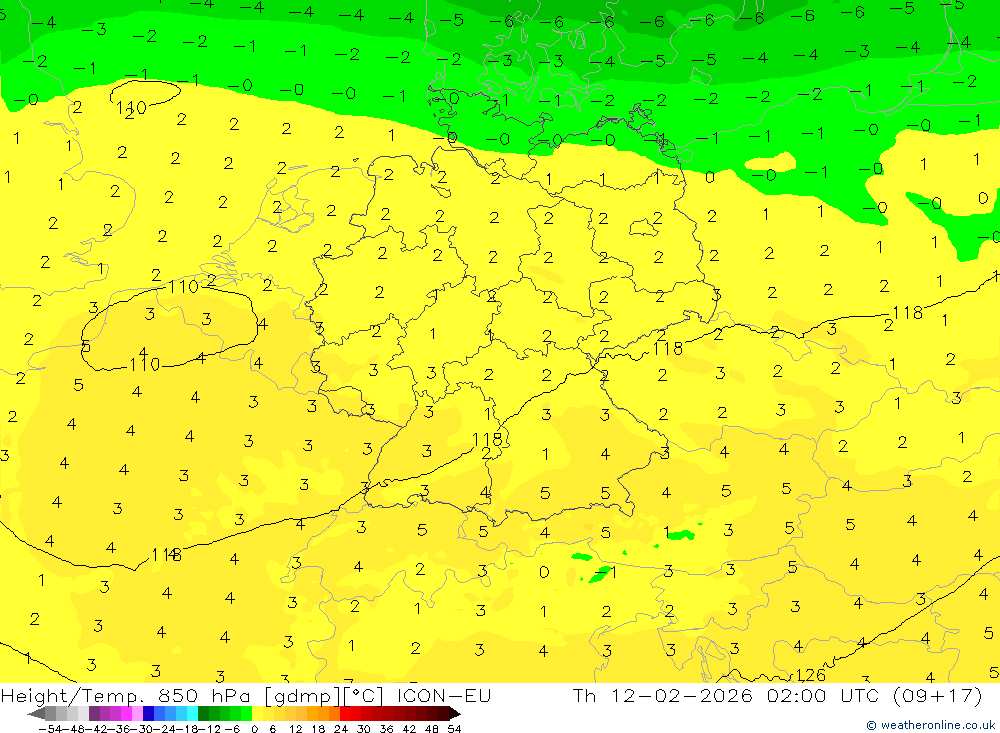Click the legend value "42" on the color scale
Image resolution: width=1000 pixels, height=733 pixels.
click(x=409, y=729)
